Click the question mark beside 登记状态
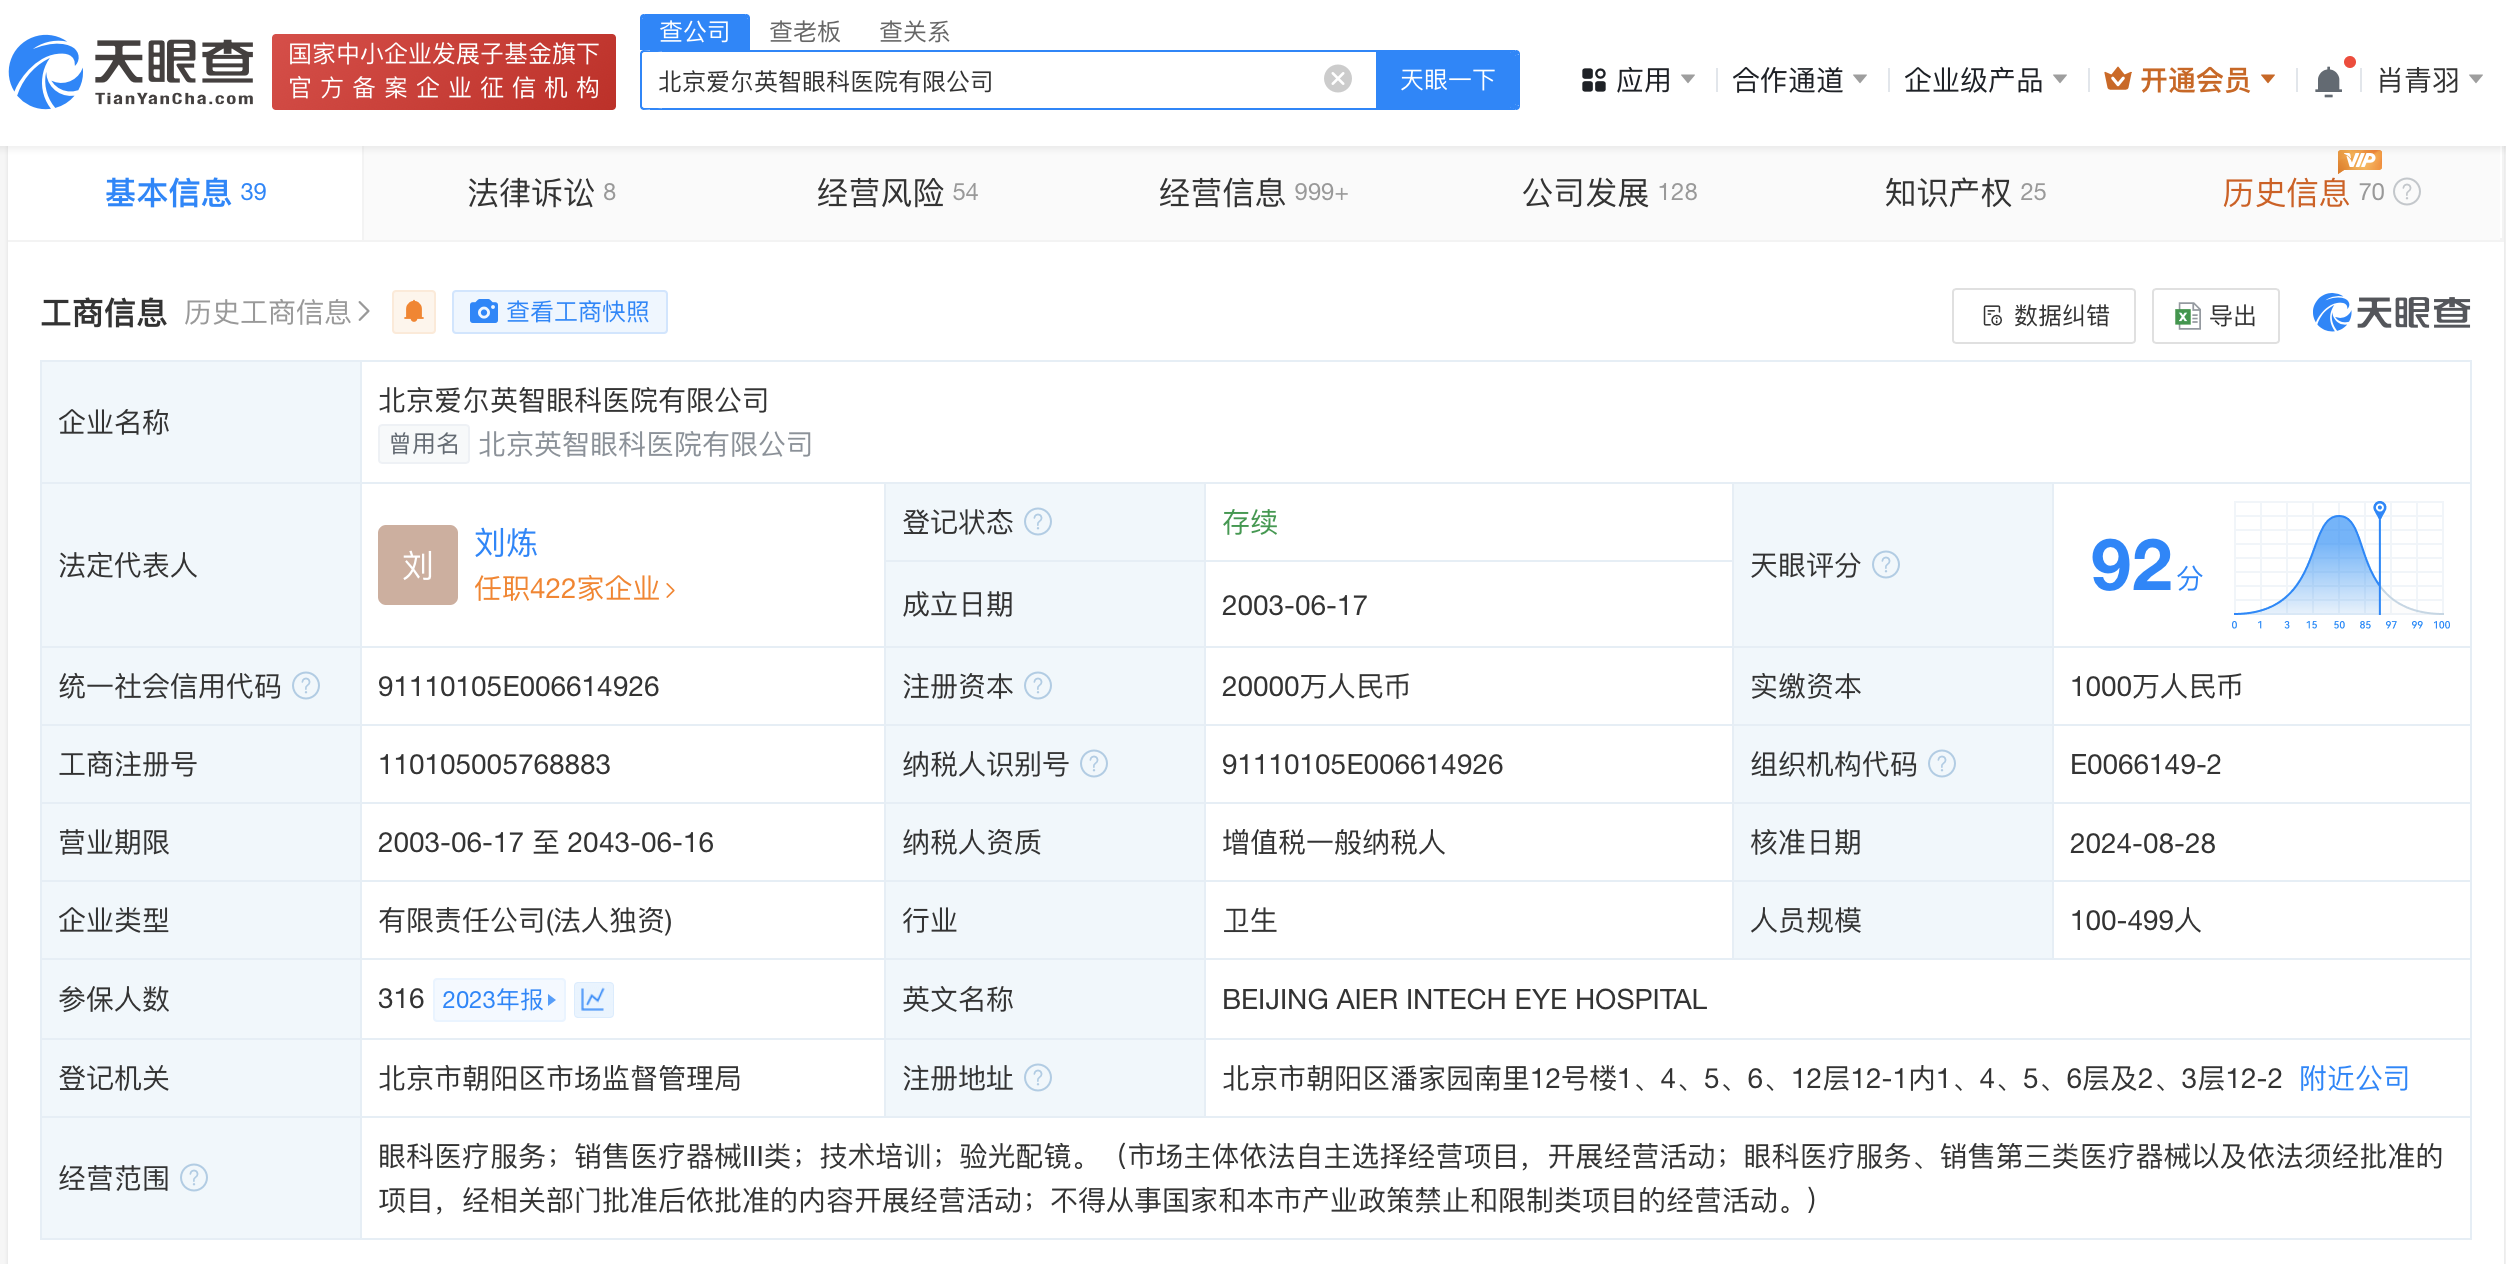The image size is (2506, 1264). (1037, 521)
